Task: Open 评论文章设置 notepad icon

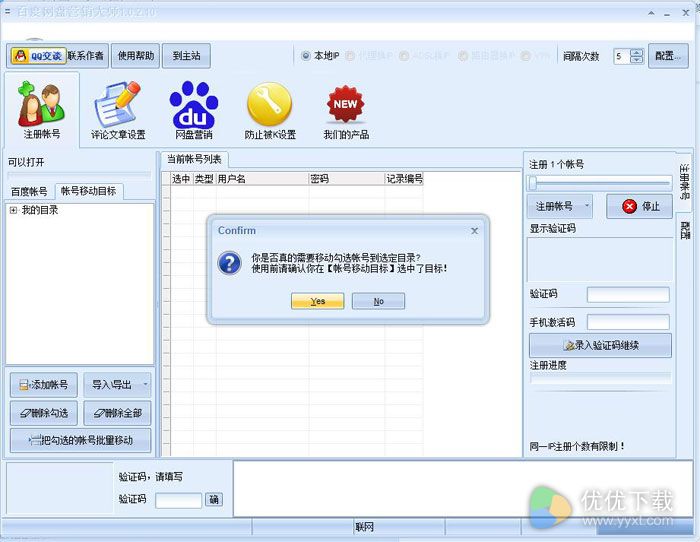Action: point(118,110)
